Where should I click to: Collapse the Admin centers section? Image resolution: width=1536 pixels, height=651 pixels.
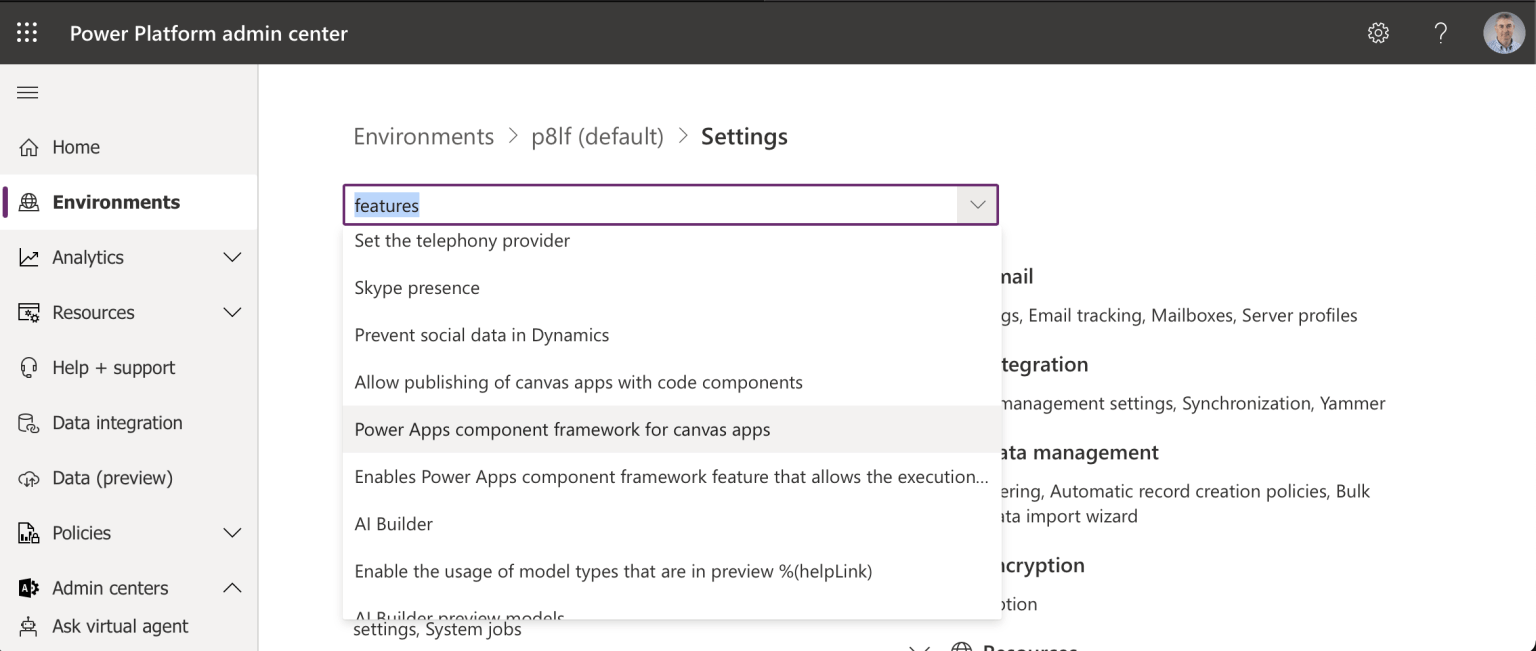click(232, 588)
